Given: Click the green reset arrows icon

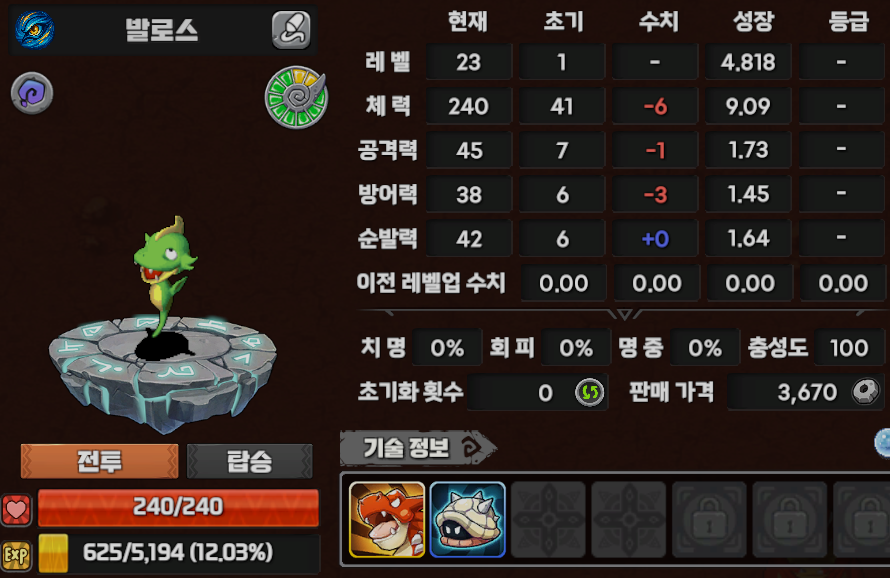Looking at the screenshot, I should (590, 392).
